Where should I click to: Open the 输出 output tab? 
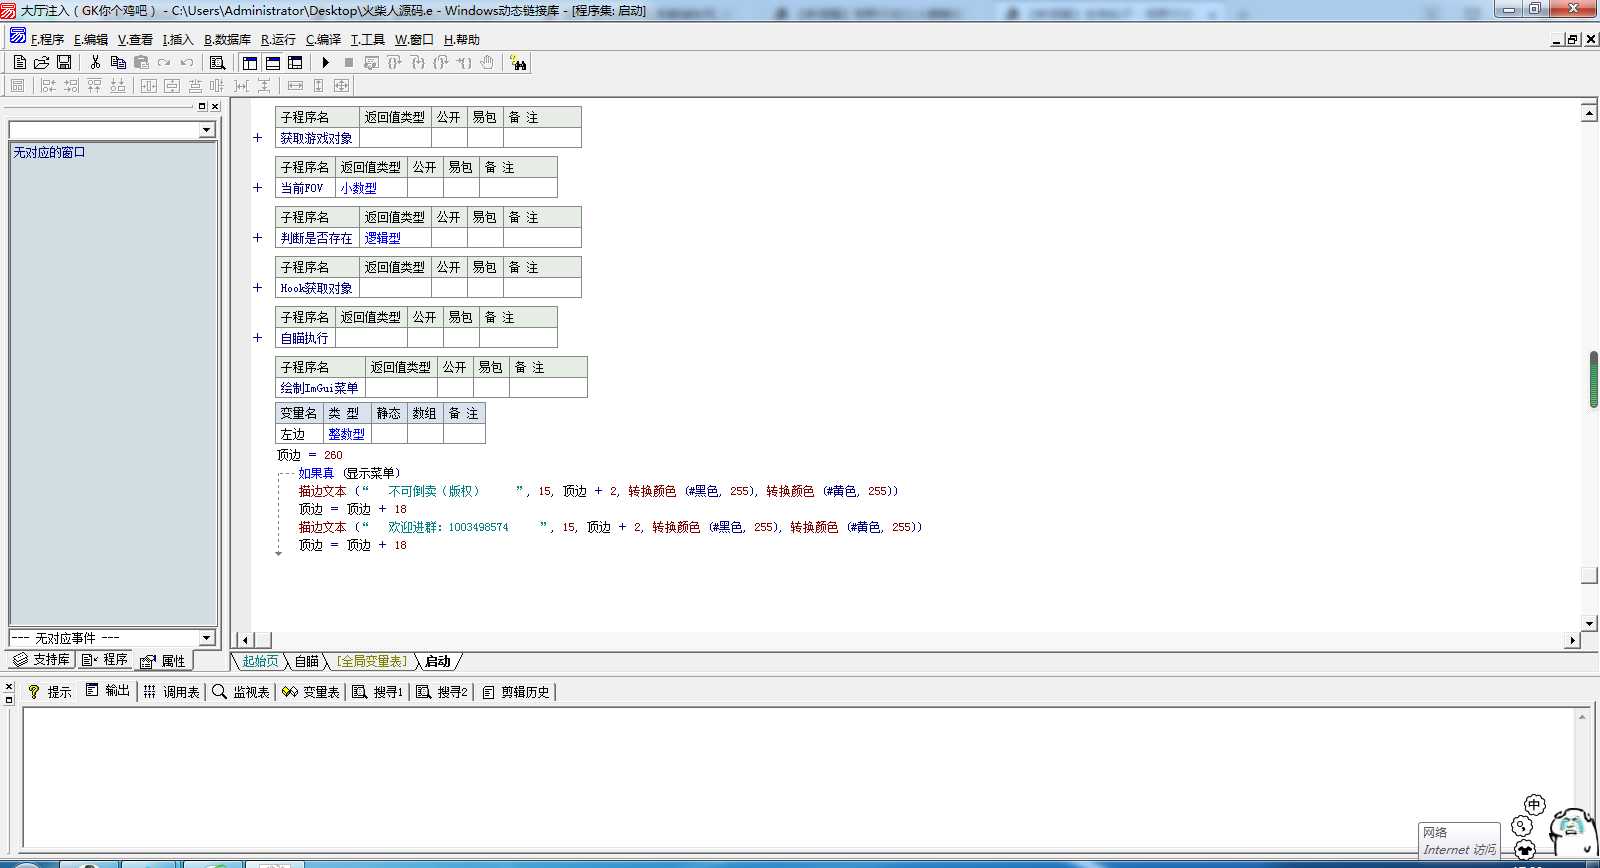coord(107,691)
